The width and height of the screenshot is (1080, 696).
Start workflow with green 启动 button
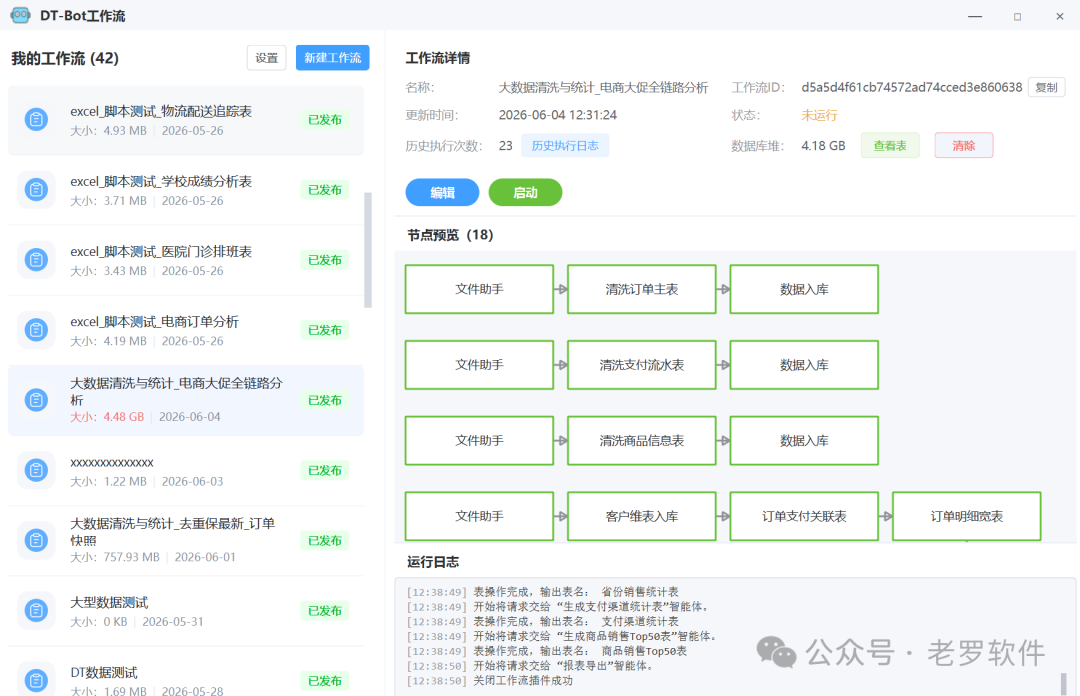[526, 192]
